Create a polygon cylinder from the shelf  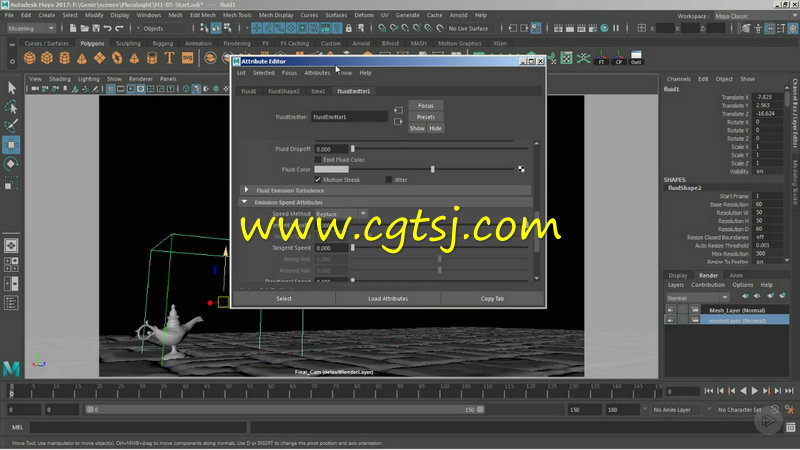(x=64, y=58)
